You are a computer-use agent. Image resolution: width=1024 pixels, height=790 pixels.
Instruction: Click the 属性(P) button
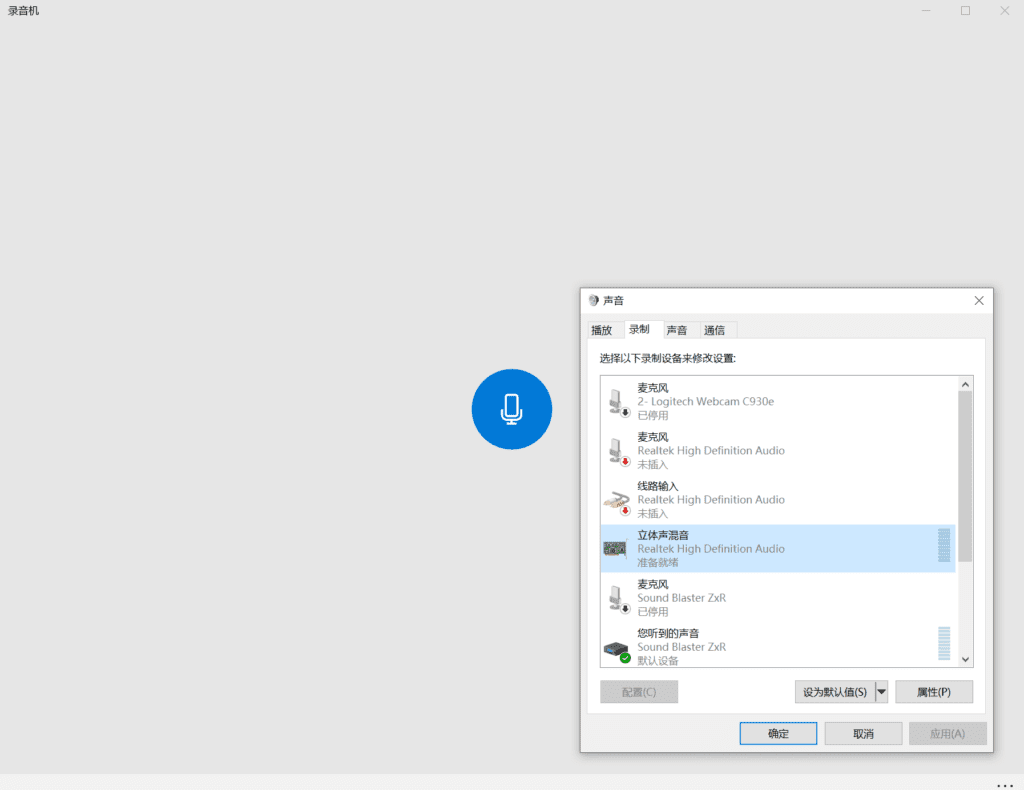pyautogui.click(x=933, y=692)
